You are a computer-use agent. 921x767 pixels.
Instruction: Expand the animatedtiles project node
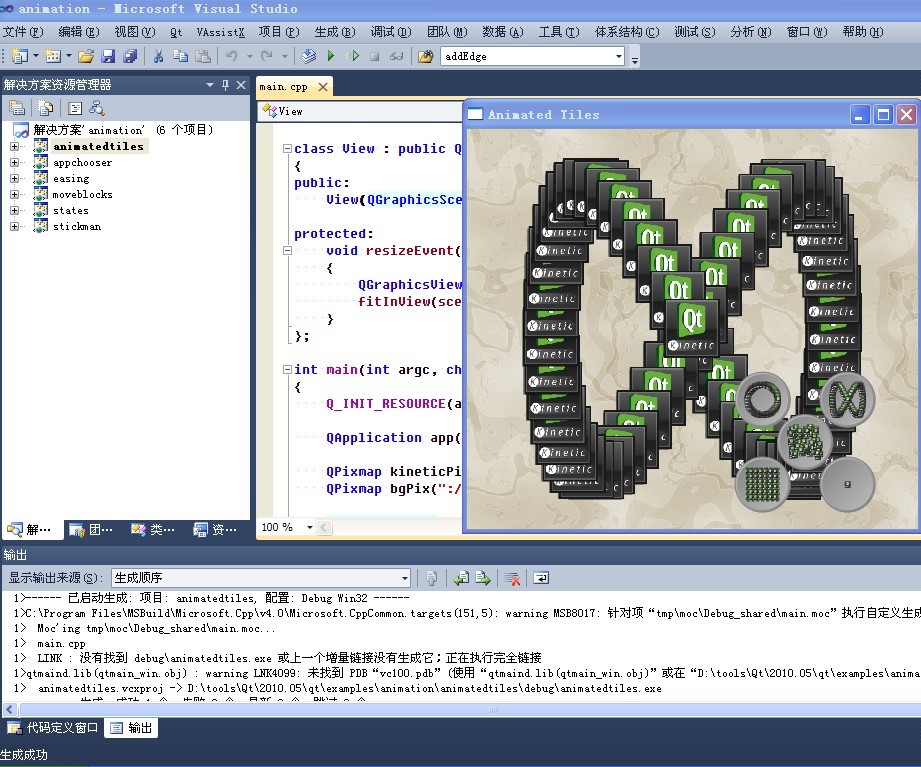(15, 146)
